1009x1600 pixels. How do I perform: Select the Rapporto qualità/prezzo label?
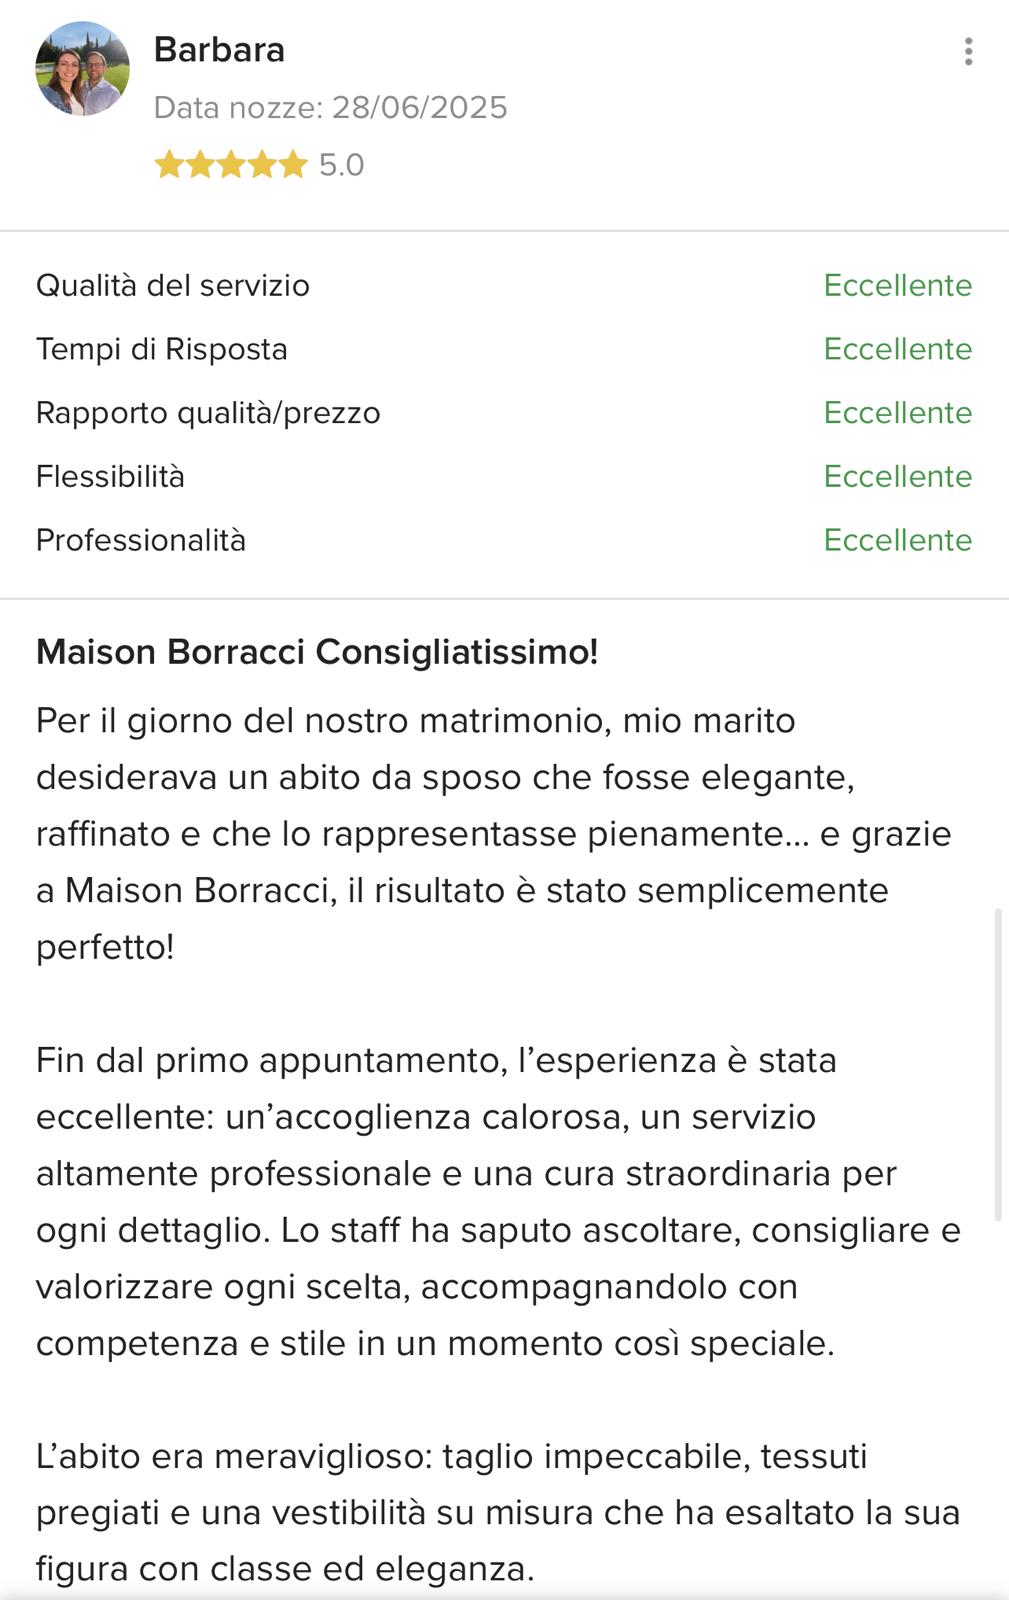[208, 413]
